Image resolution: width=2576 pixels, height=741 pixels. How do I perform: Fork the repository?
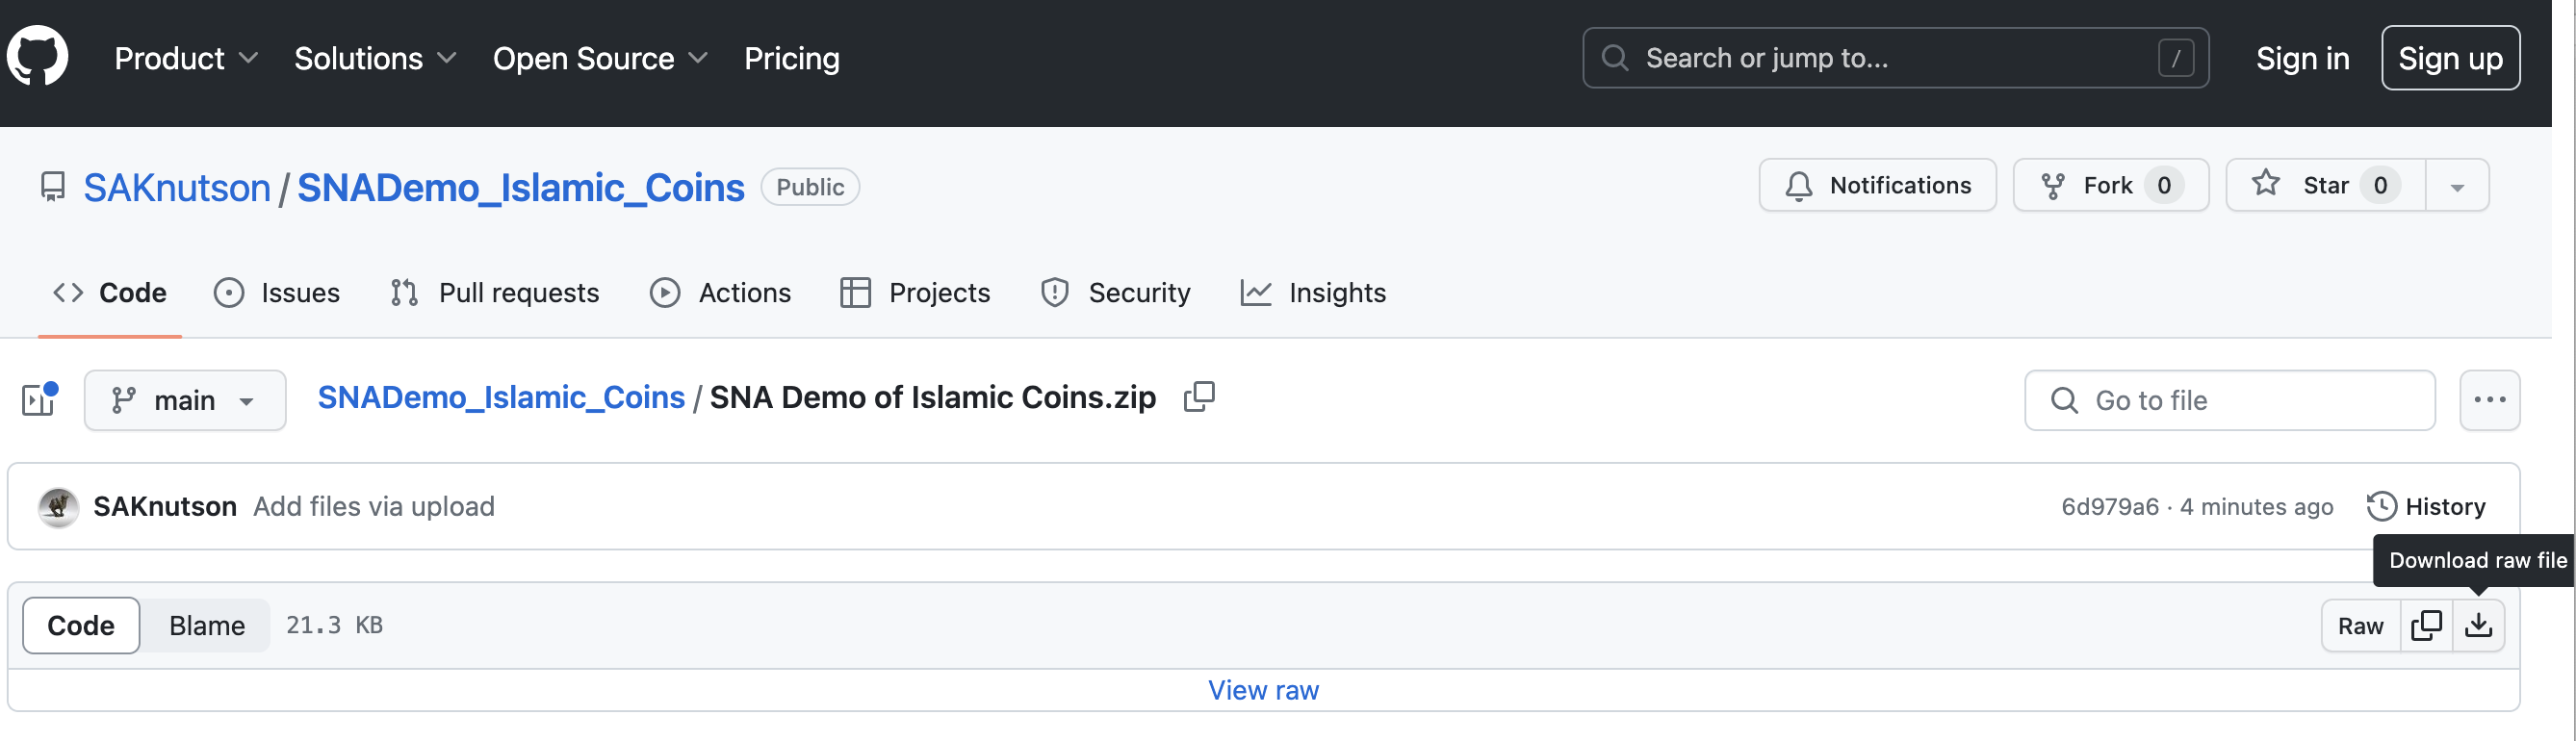2110,185
